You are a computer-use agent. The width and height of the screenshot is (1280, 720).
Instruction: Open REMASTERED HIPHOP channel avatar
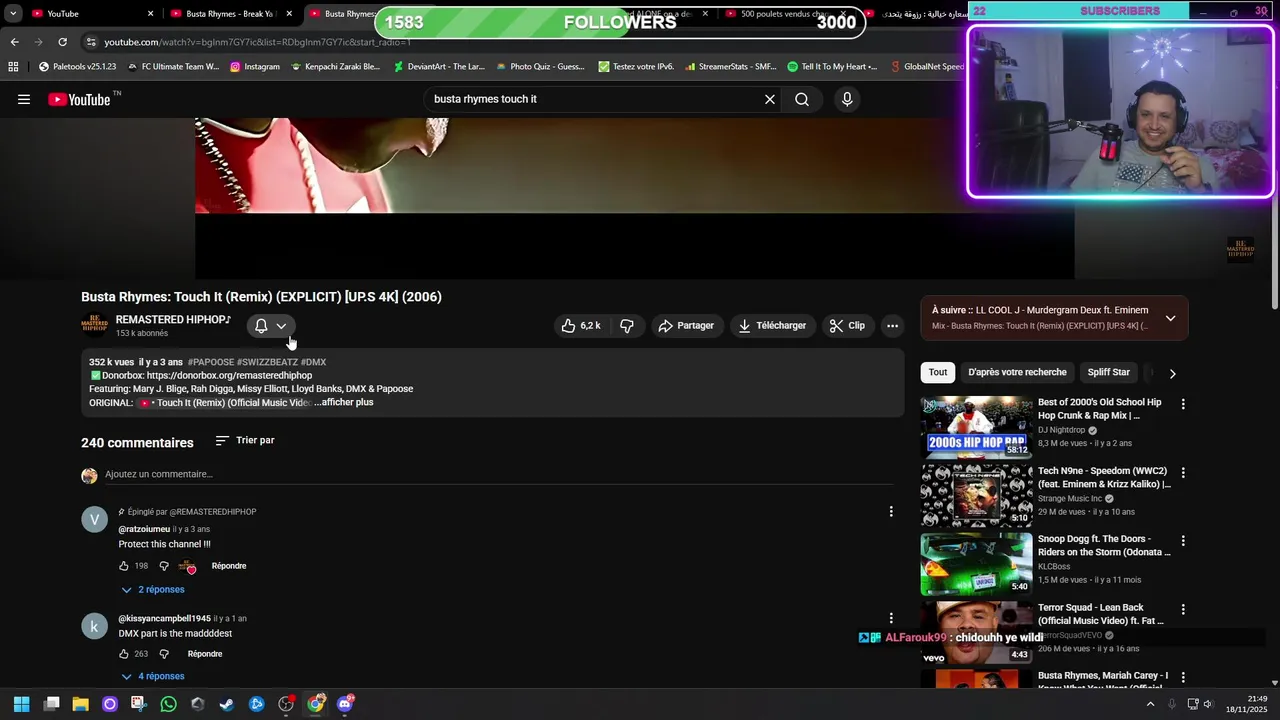pyautogui.click(x=94, y=325)
